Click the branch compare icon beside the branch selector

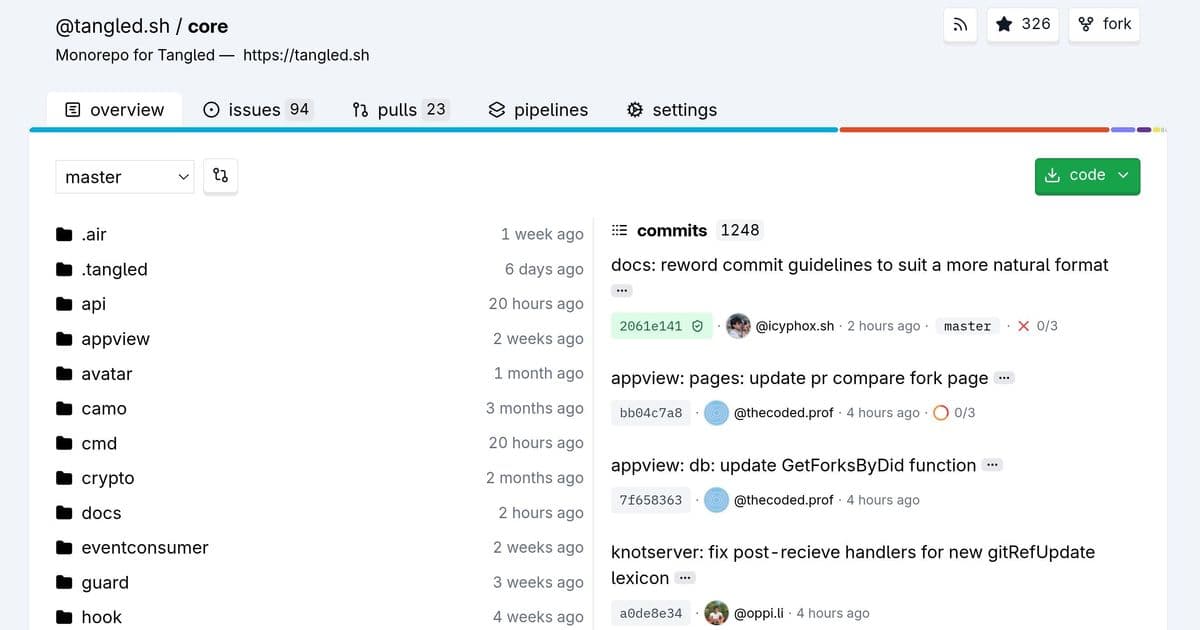click(220, 176)
